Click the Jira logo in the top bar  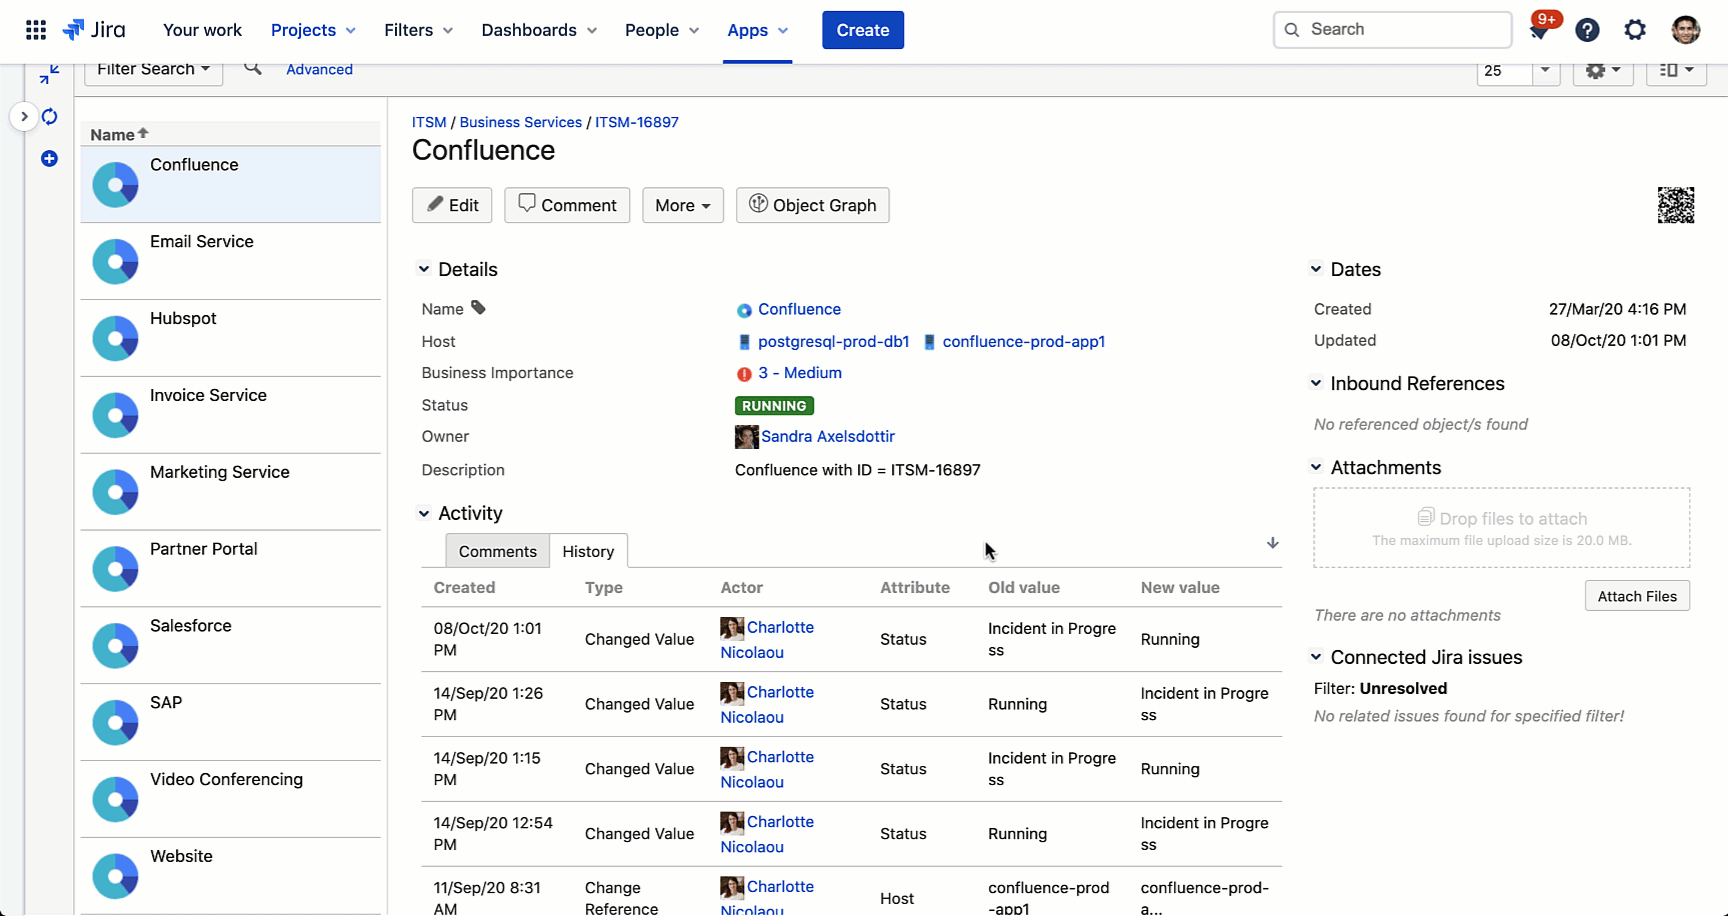(94, 29)
